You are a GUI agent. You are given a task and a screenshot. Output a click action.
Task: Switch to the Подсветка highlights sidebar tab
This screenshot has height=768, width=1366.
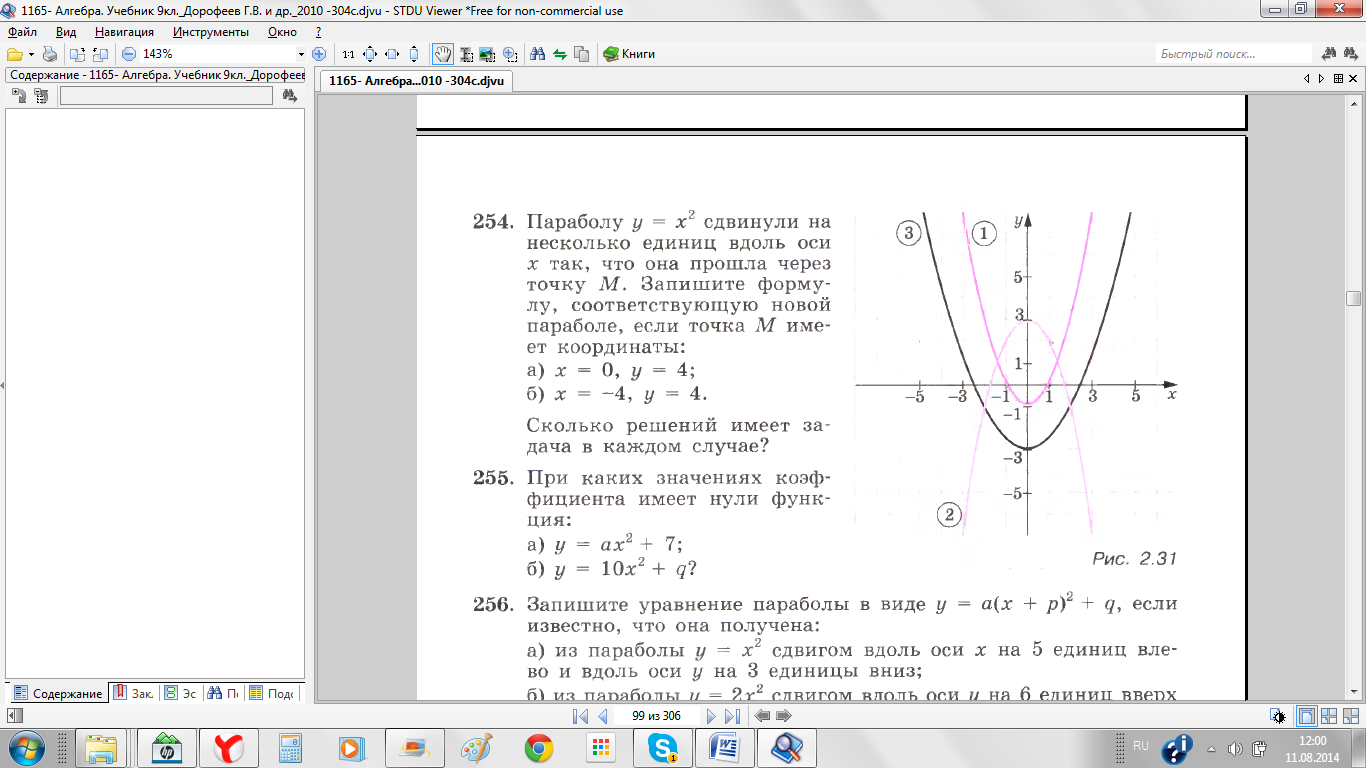tap(272, 693)
